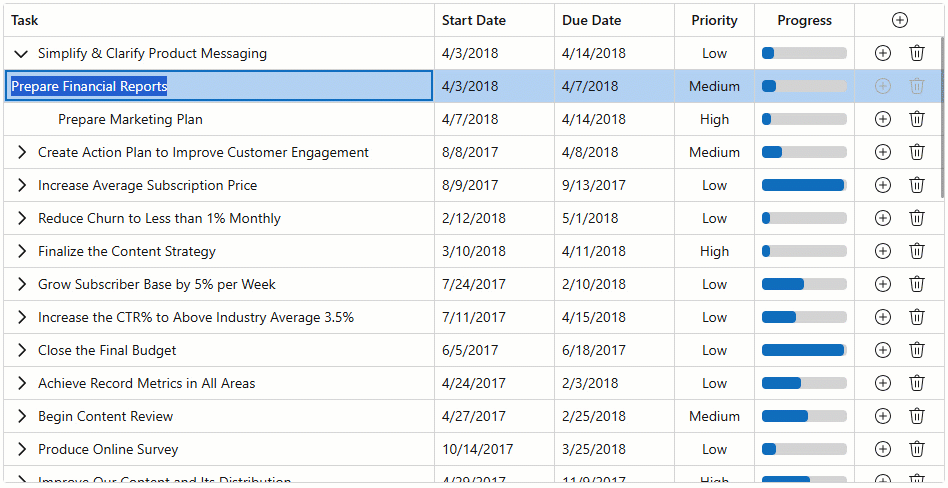Screen dimensions: 948x488
Task: Delete the Simplify & Clarify Product Messaging task
Action: coord(917,53)
